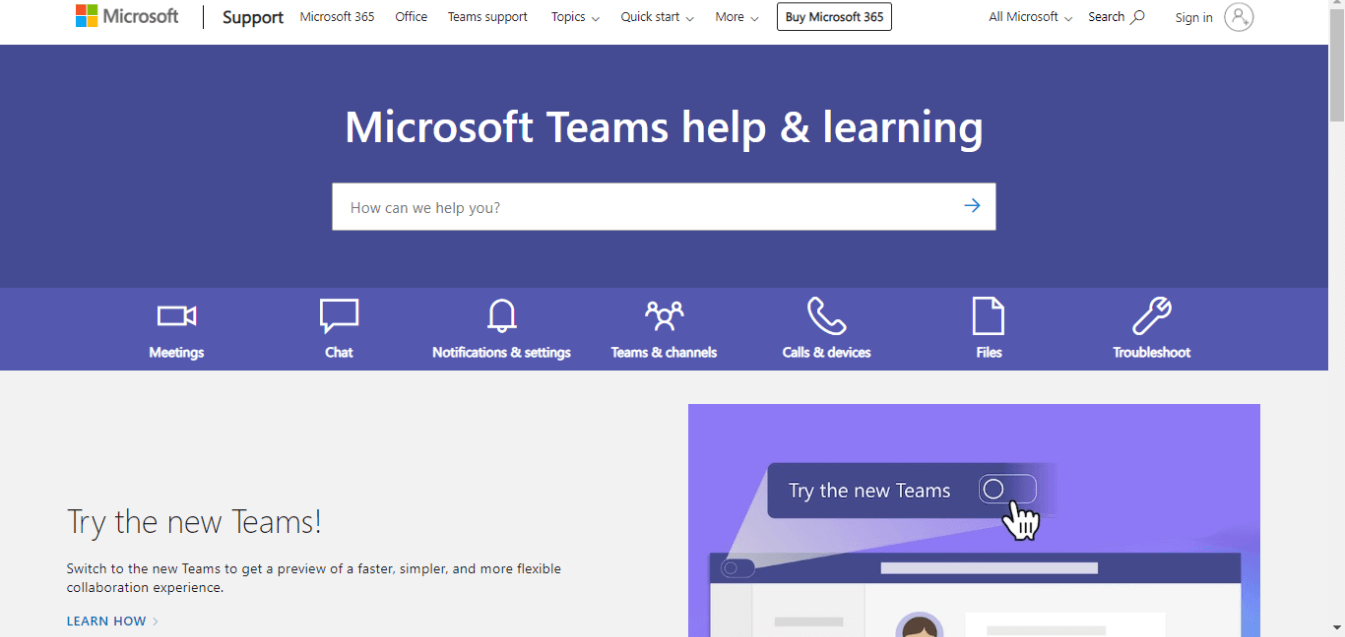Open Teams support nav item
Viewport: 1345px width, 637px height.
[488, 17]
